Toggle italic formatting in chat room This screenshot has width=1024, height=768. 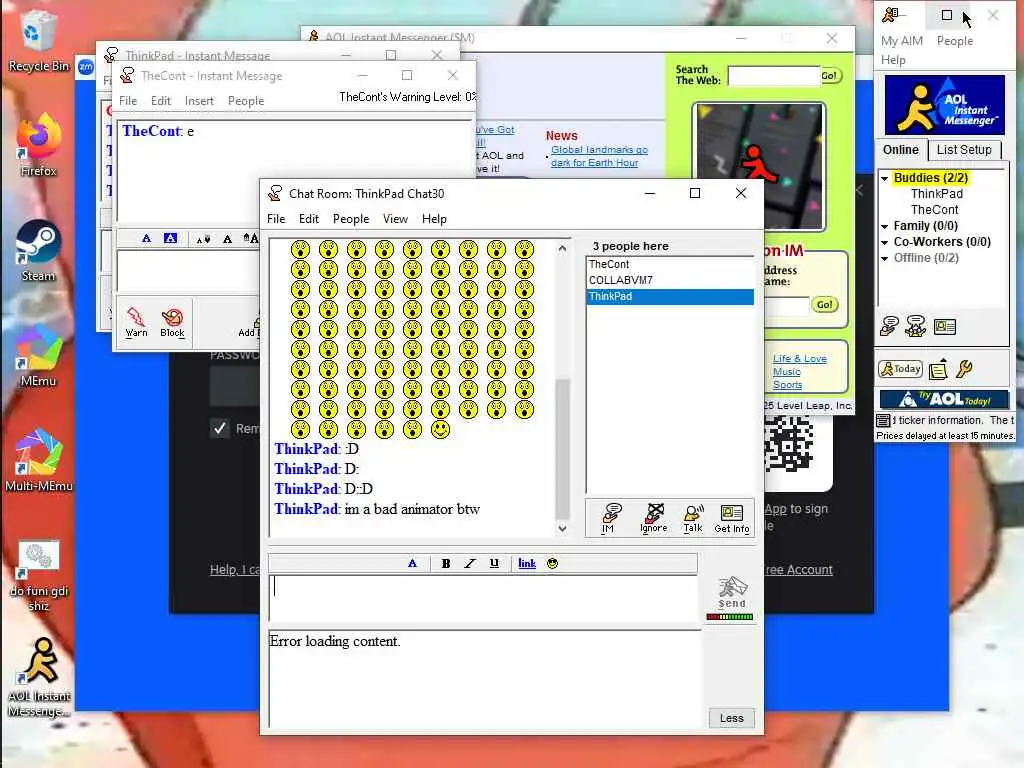pos(470,563)
